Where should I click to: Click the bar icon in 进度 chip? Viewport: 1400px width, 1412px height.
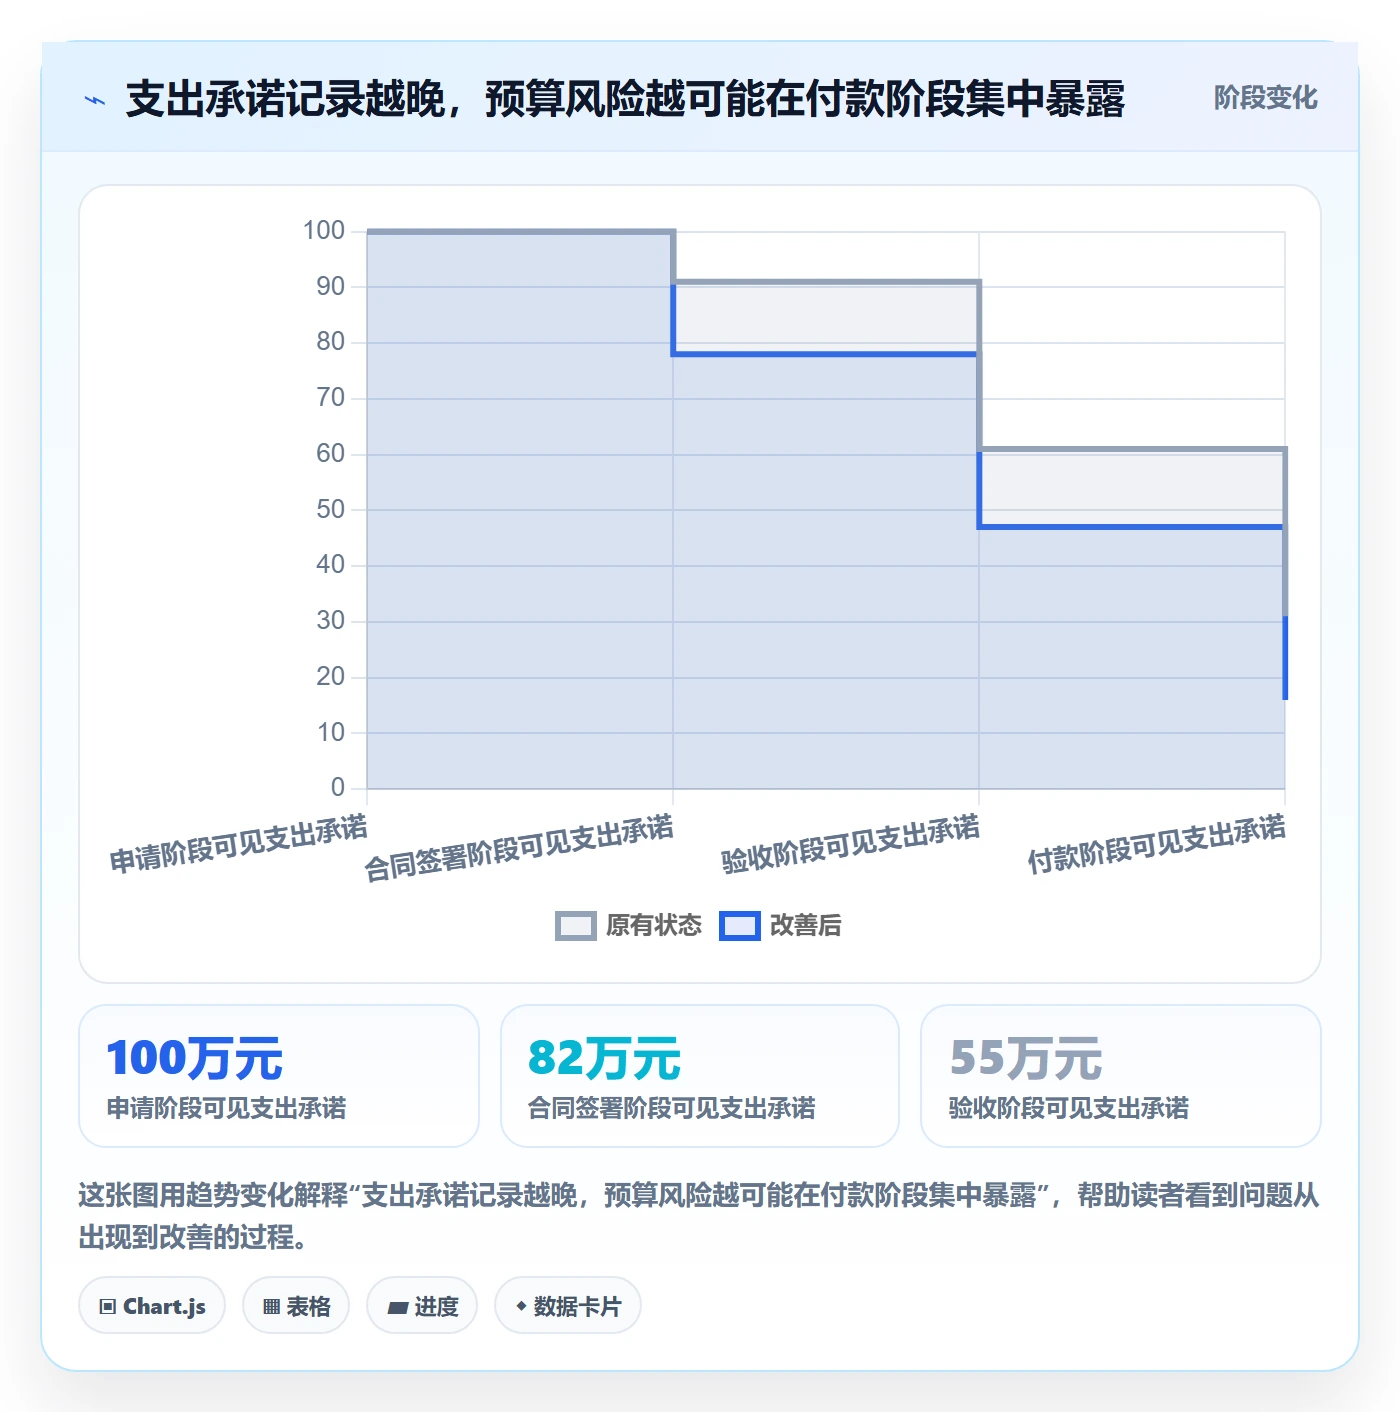[397, 1308]
